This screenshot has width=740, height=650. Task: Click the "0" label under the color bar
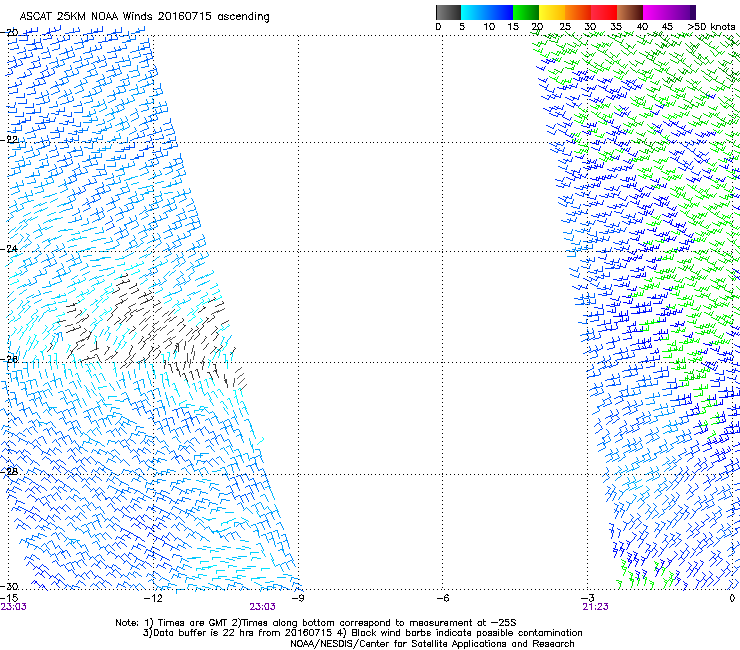(x=438, y=26)
